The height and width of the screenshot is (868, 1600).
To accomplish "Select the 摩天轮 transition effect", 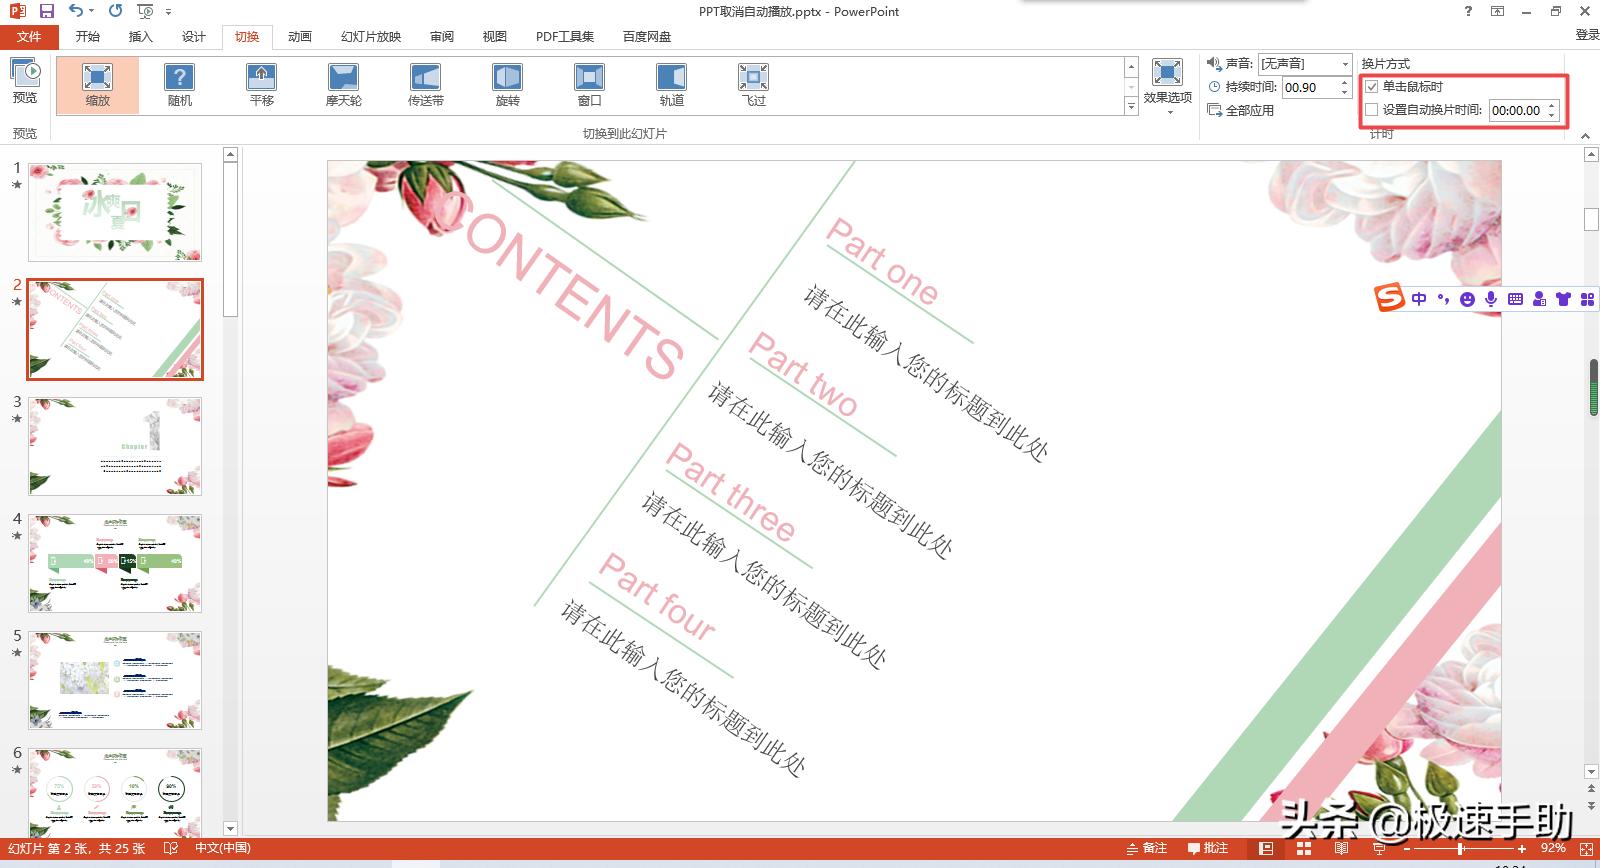I will pos(344,85).
